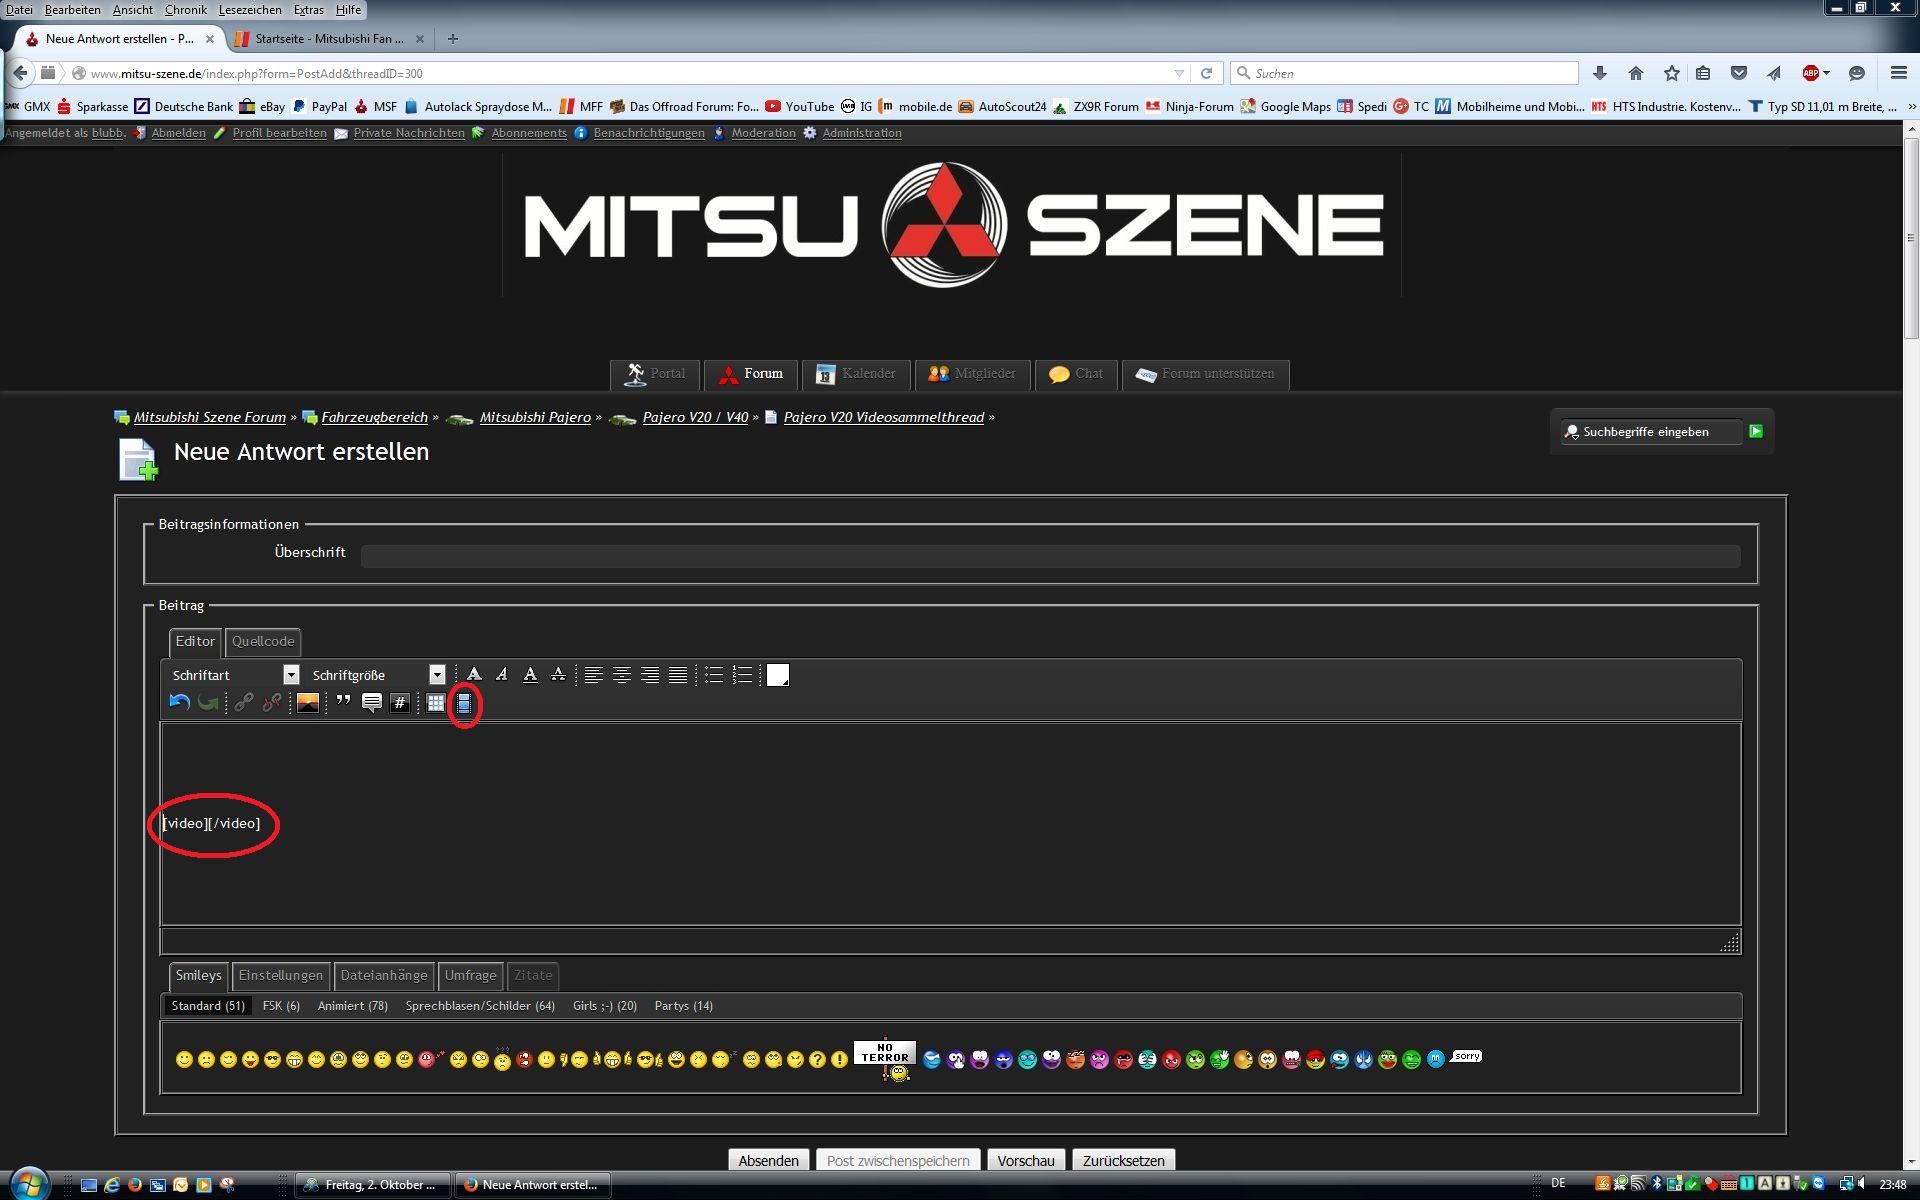
Task: Open the Chronik menu
Action: [x=185, y=9]
